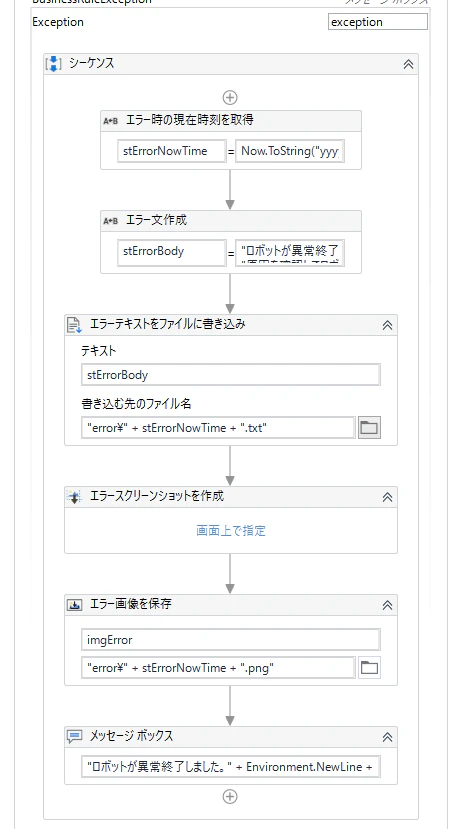Click the imgError image input field

pyautogui.click(x=231, y=640)
